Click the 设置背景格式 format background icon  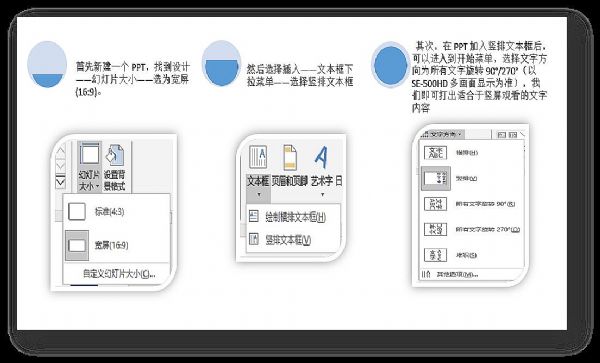114,156
